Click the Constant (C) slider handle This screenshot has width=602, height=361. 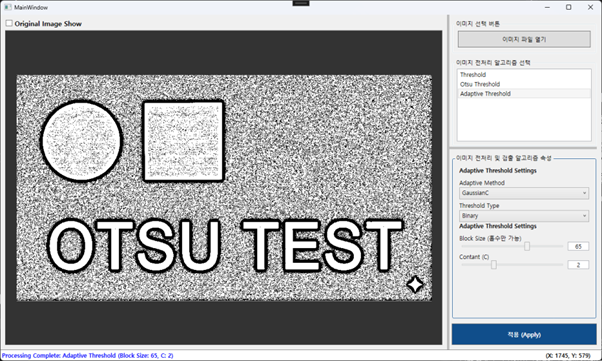click(494, 265)
